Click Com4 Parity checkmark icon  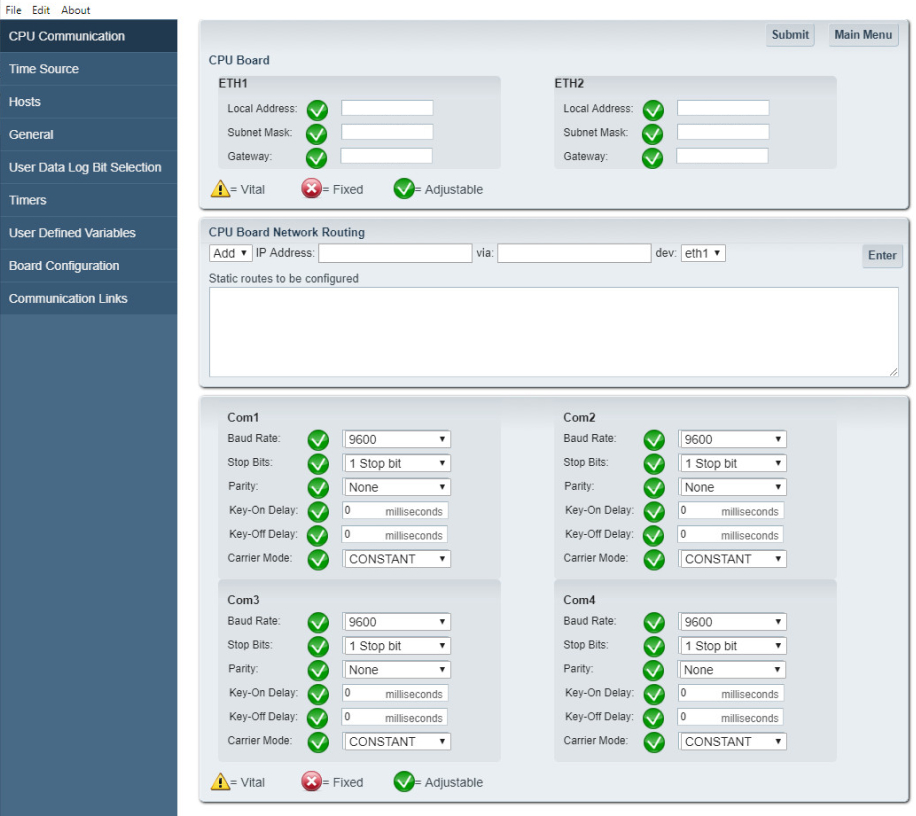[x=654, y=671]
